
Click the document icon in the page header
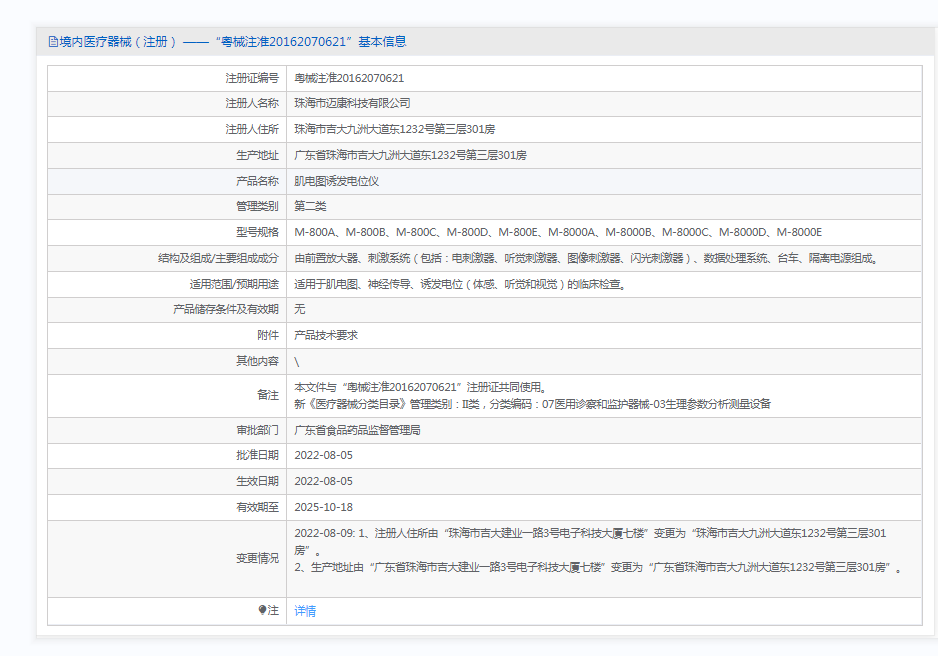pos(53,42)
